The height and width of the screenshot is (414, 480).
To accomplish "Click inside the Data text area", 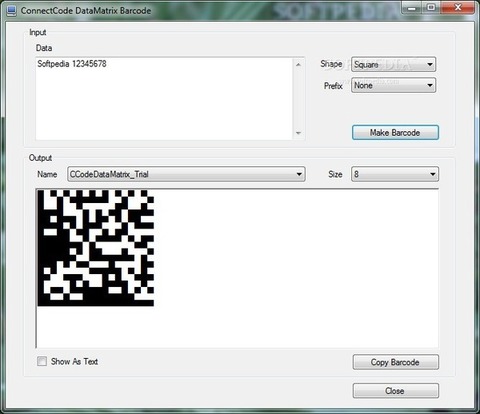I will pyautogui.click(x=164, y=99).
